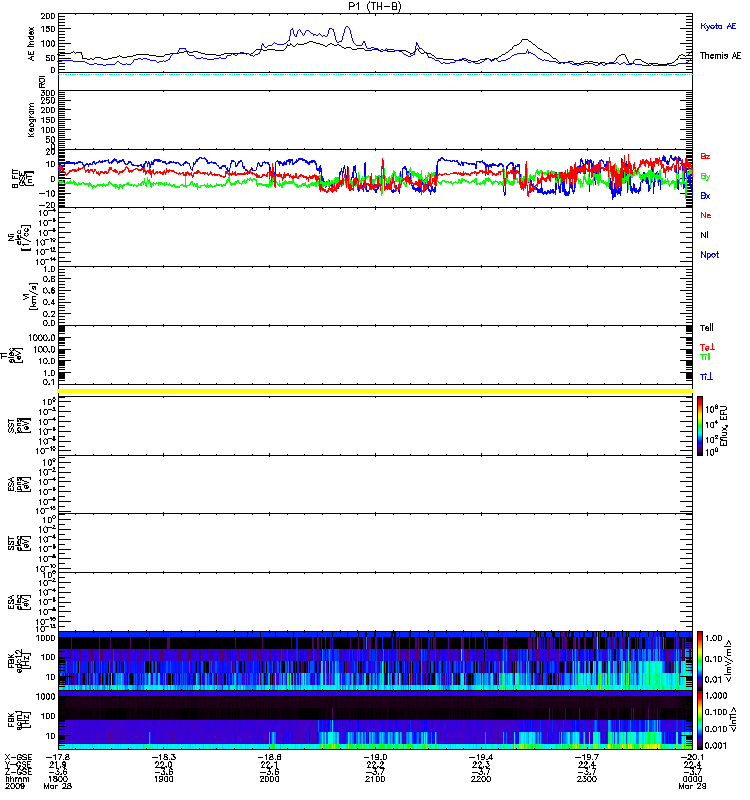750x800 pixels.
Task: Click the '1800' time axis label
Action: pos(58,779)
